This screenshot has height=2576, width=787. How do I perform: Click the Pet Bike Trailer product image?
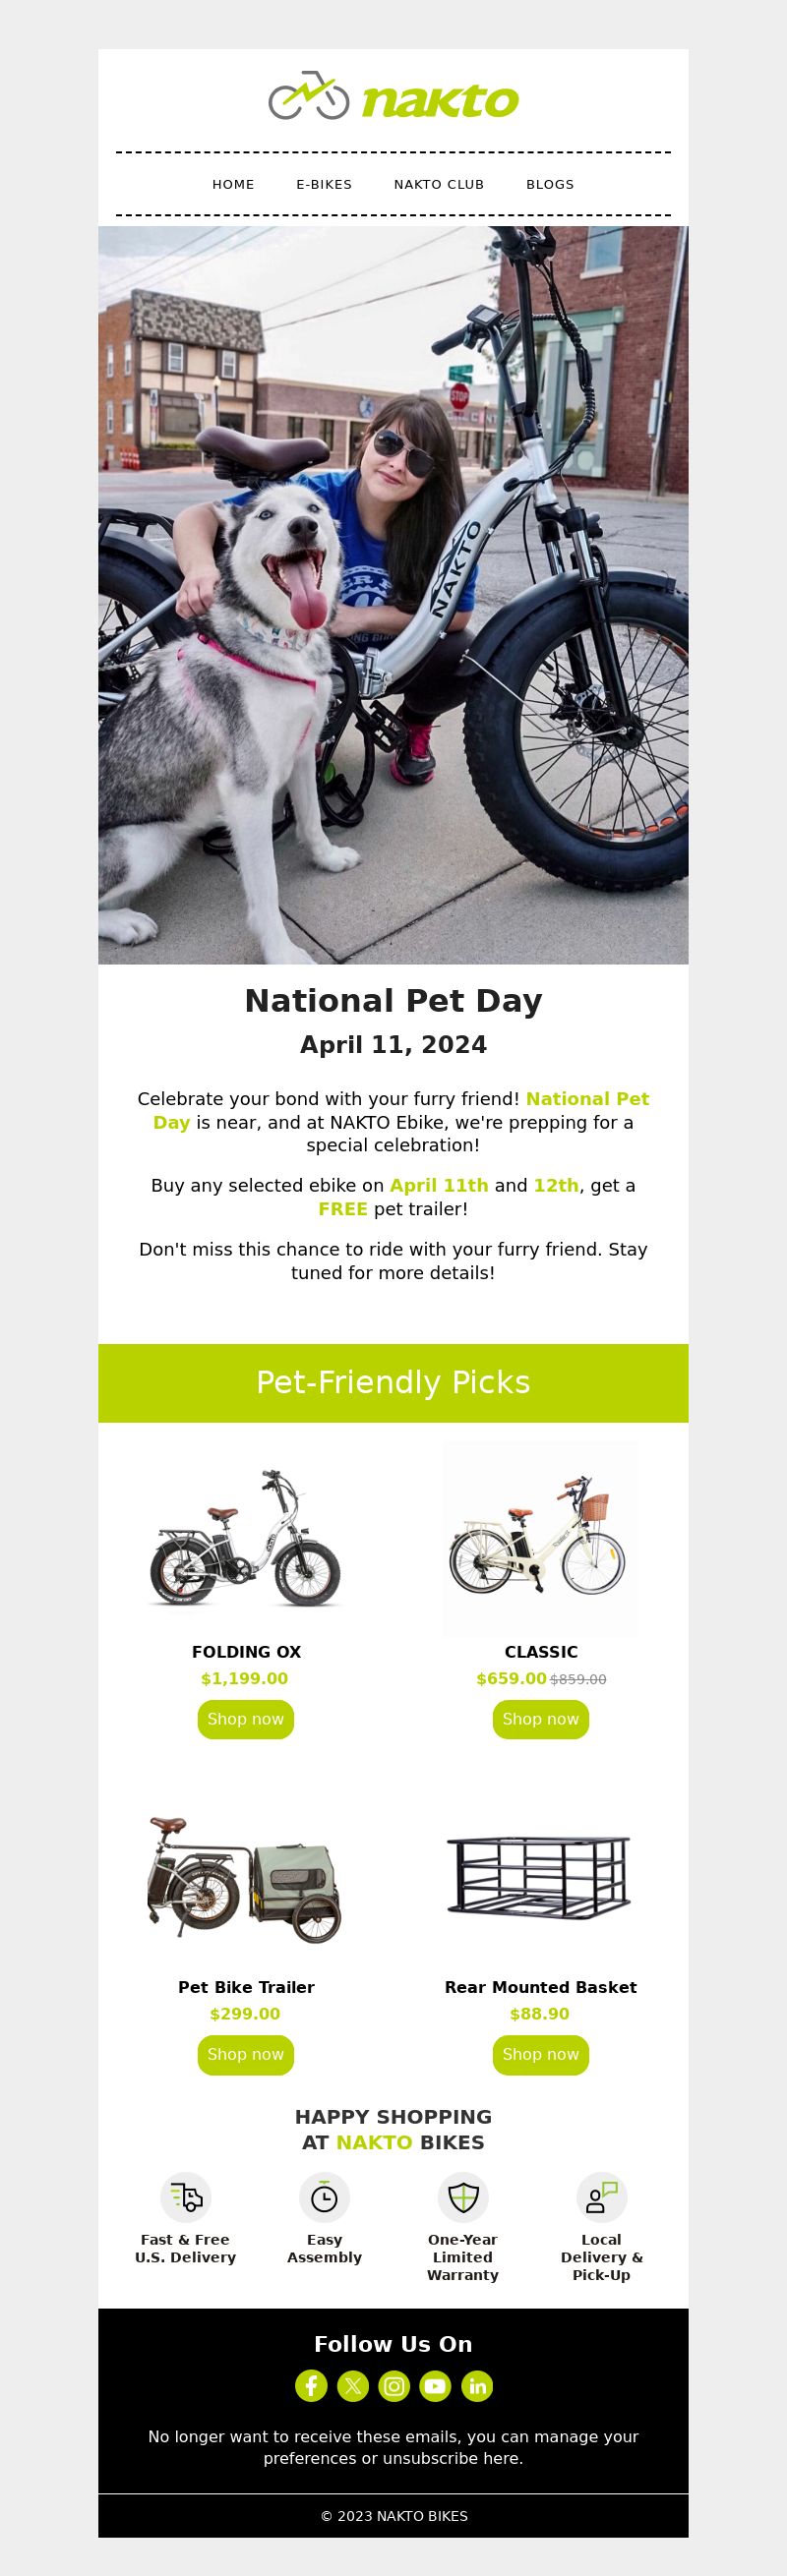click(246, 1877)
